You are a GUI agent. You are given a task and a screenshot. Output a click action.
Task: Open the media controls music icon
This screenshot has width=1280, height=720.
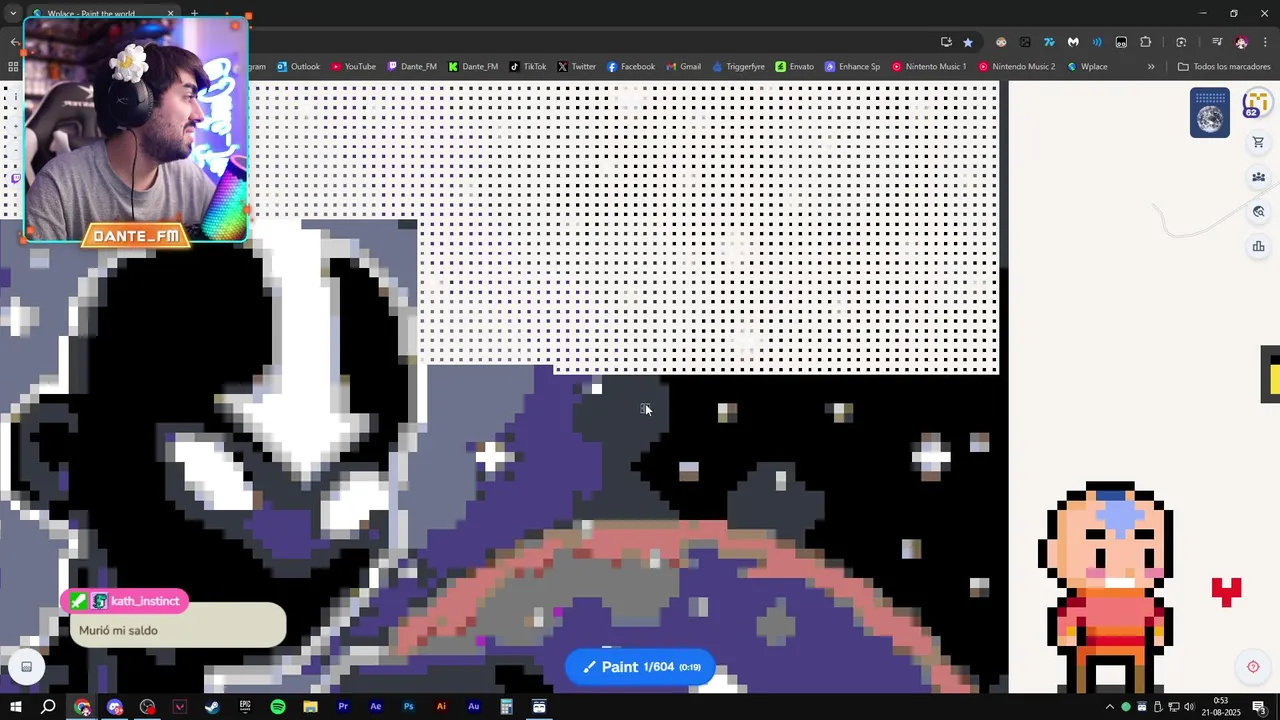point(1217,42)
